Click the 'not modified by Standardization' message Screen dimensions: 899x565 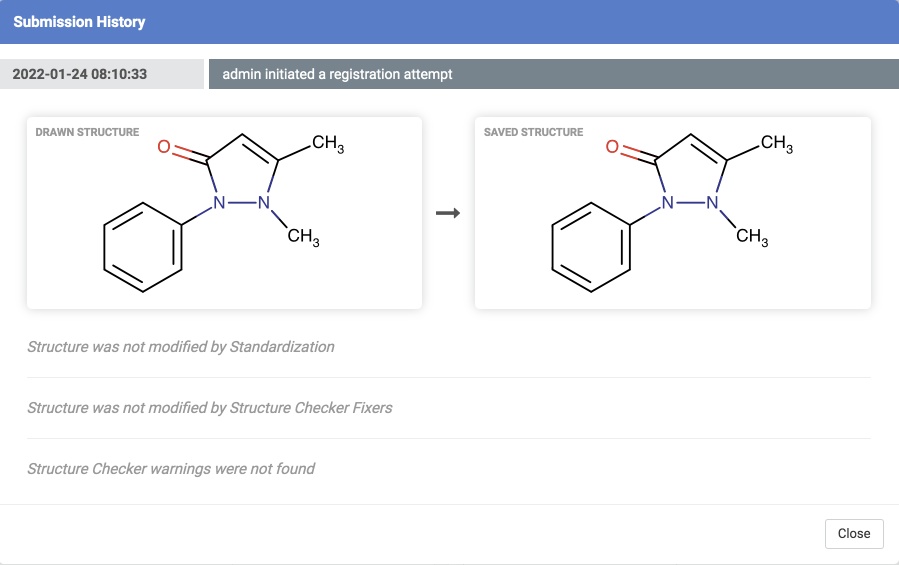coord(181,347)
